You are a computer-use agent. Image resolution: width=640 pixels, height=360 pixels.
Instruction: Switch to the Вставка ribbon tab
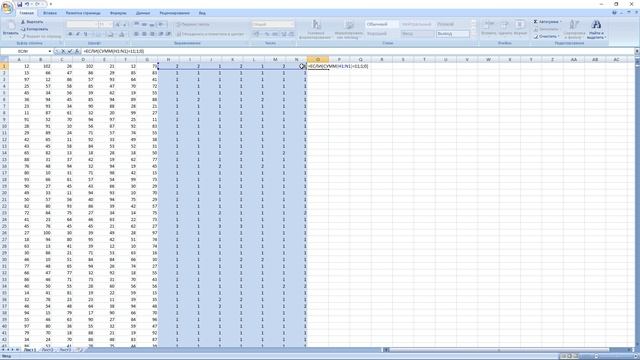pos(50,13)
